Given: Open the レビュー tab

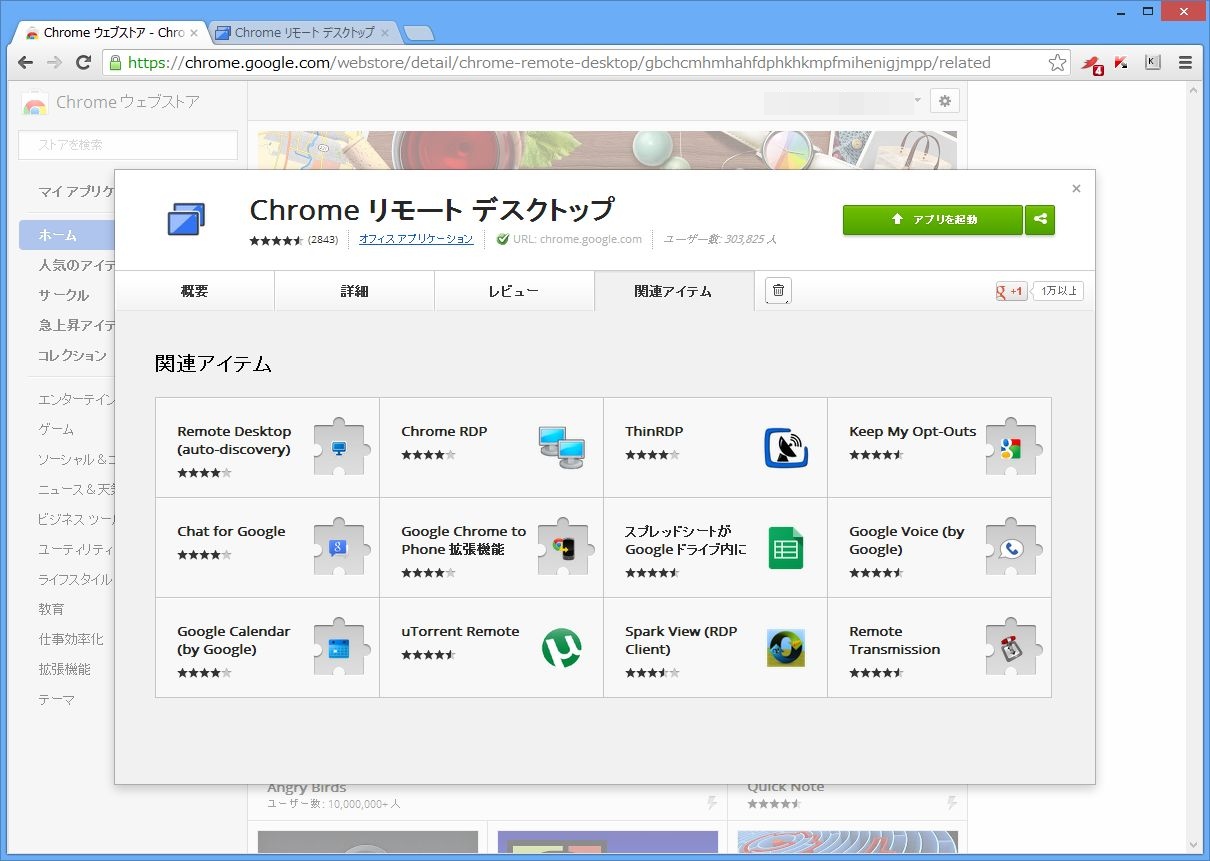Looking at the screenshot, I should [x=514, y=291].
